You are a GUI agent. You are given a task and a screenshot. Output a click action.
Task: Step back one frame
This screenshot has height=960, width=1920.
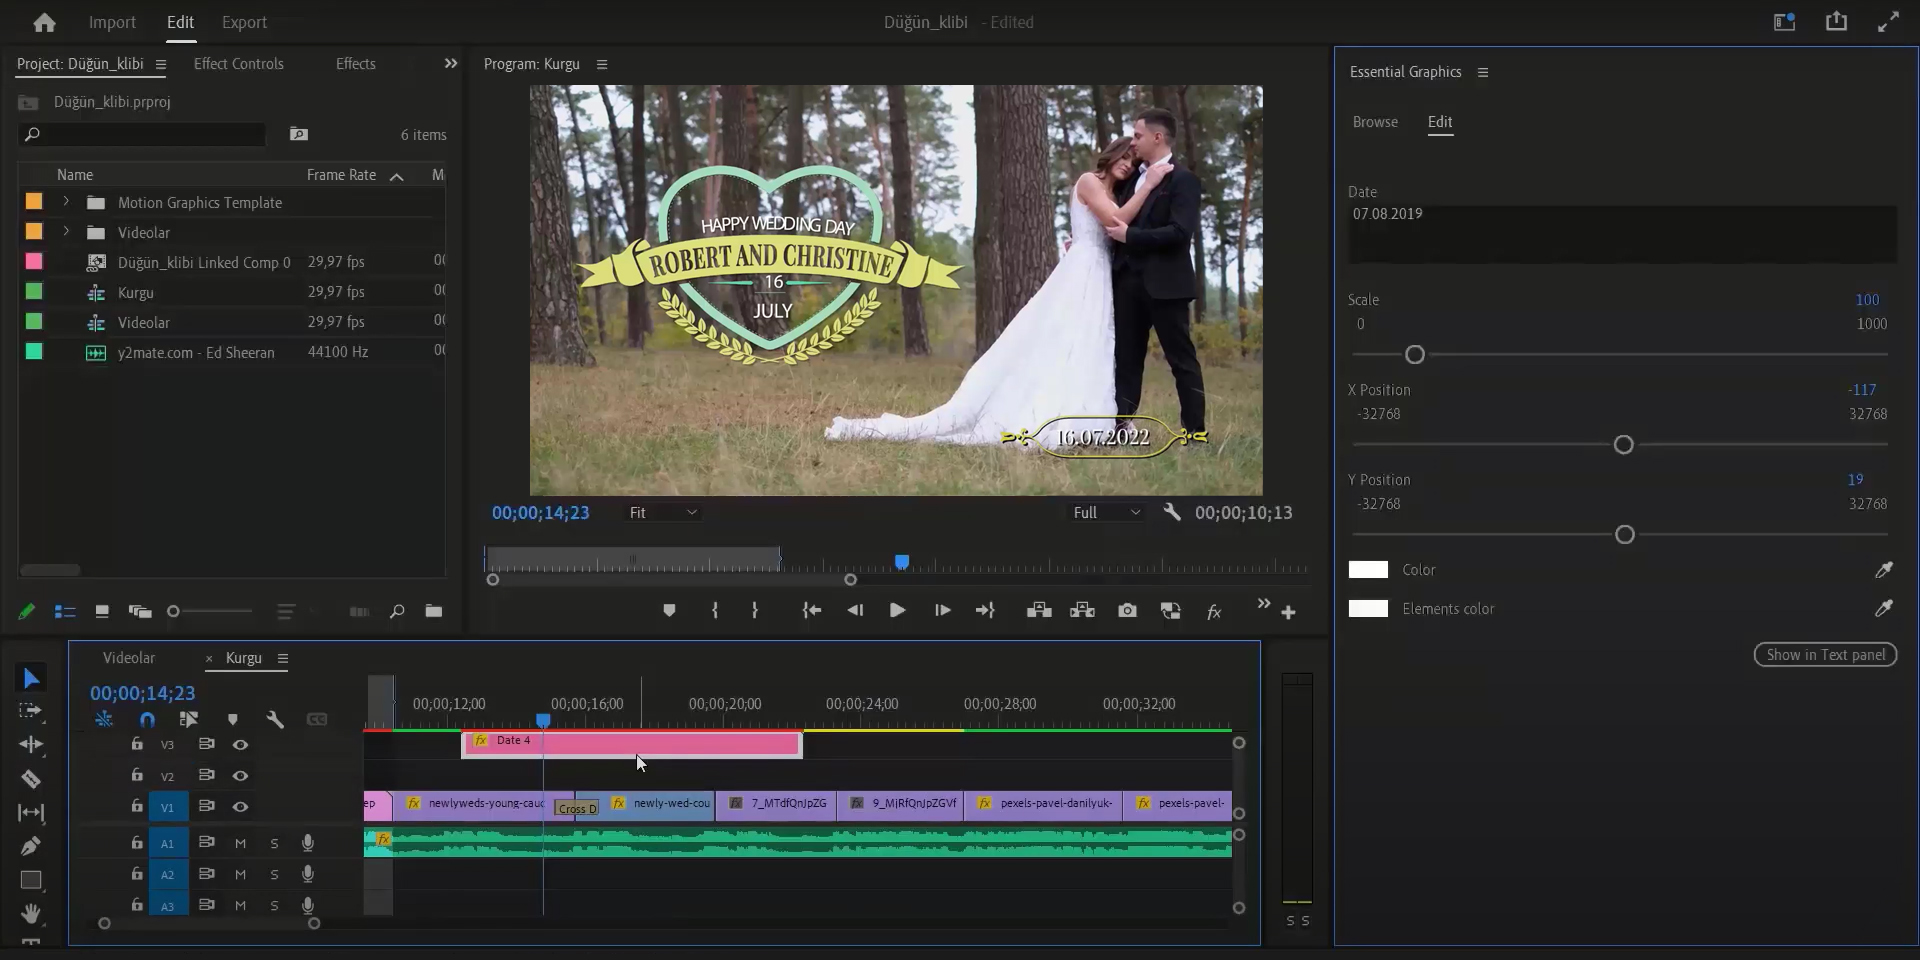(x=855, y=610)
